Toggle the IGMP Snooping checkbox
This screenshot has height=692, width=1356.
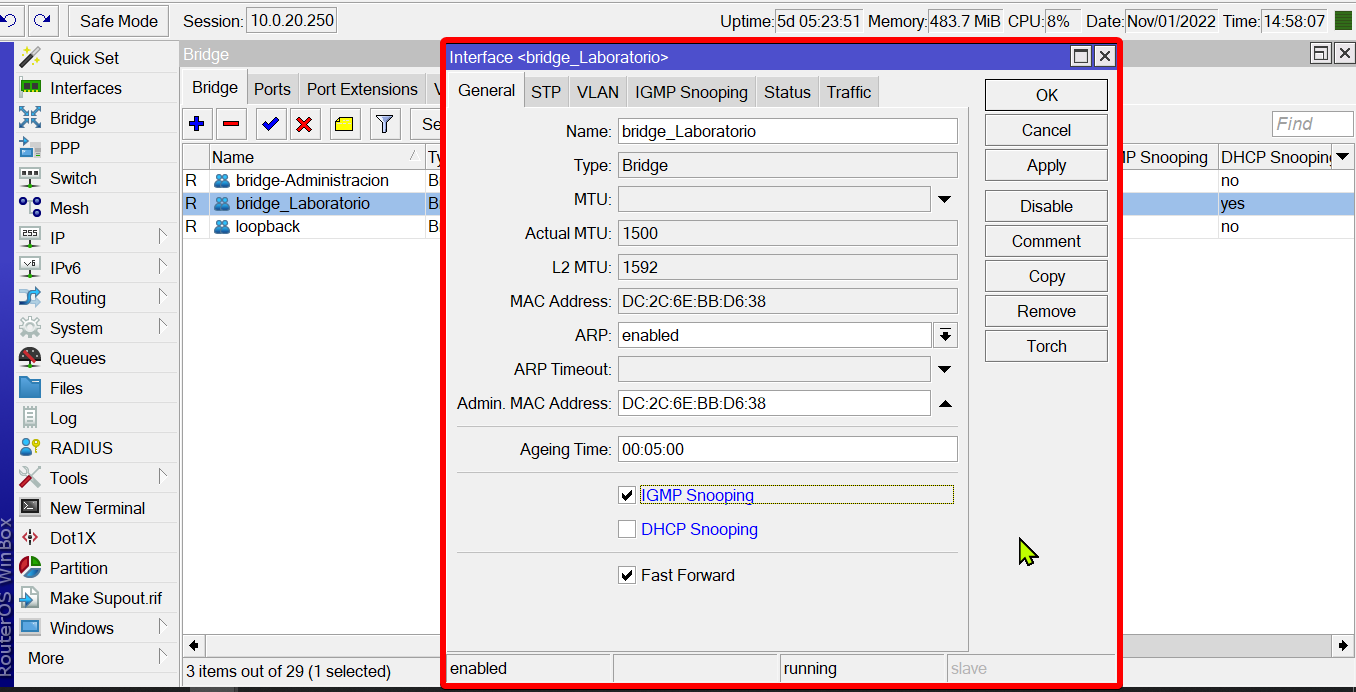click(x=627, y=495)
